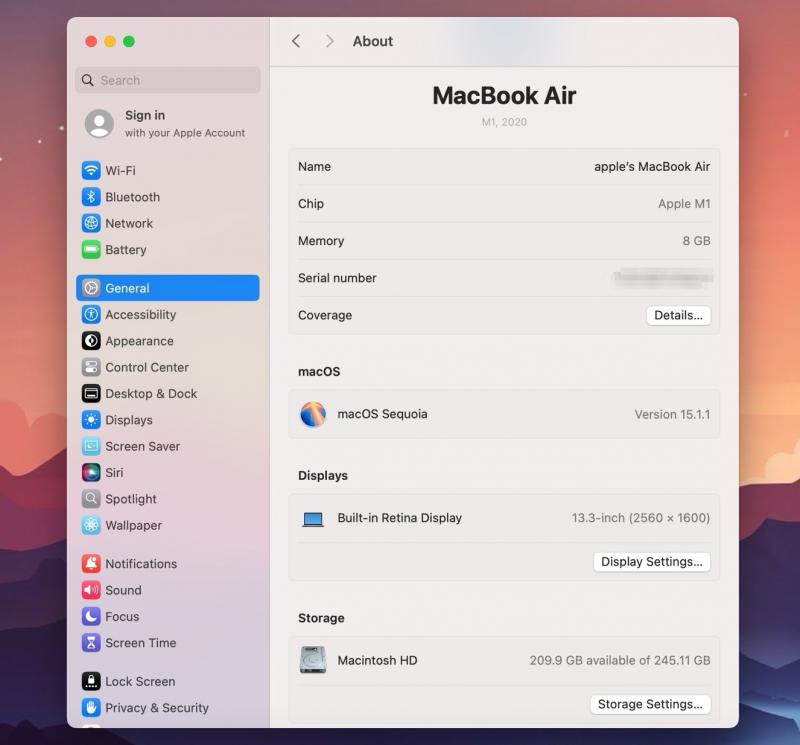Click the Bluetooth icon in the sidebar
Screen dimensions: 800x745
point(91,197)
